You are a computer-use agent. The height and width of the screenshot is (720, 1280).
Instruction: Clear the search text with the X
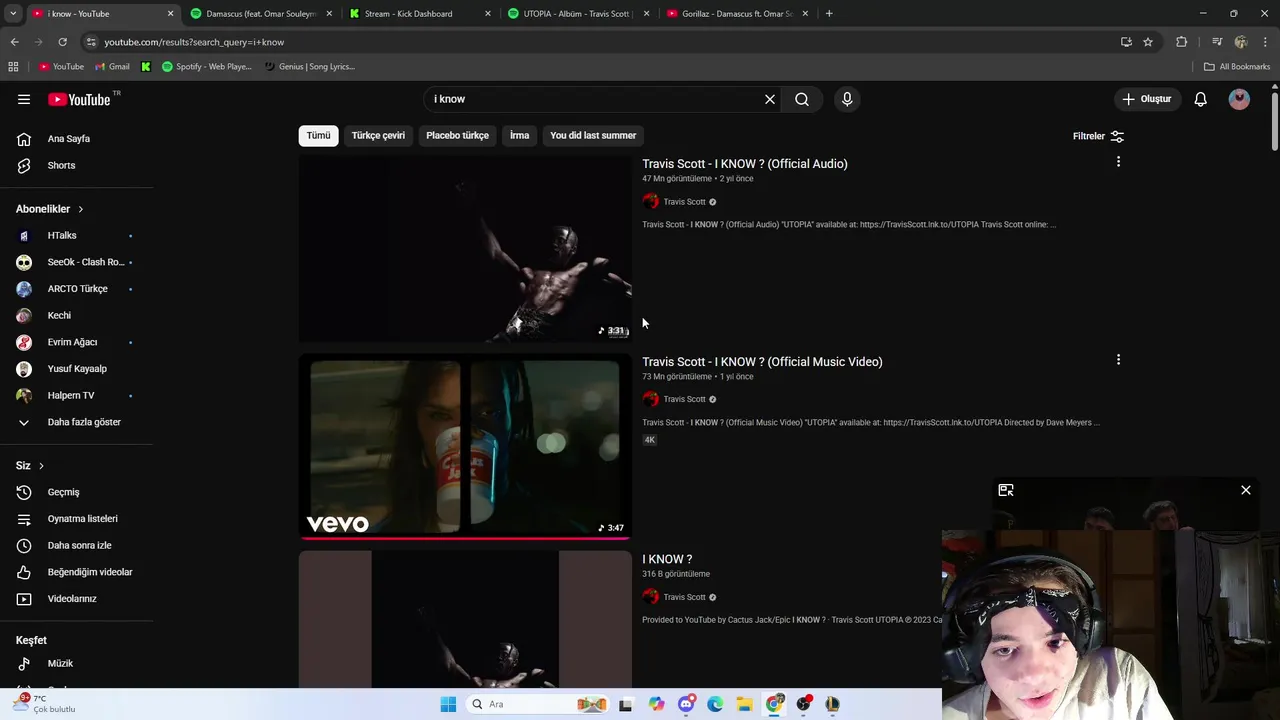point(770,99)
